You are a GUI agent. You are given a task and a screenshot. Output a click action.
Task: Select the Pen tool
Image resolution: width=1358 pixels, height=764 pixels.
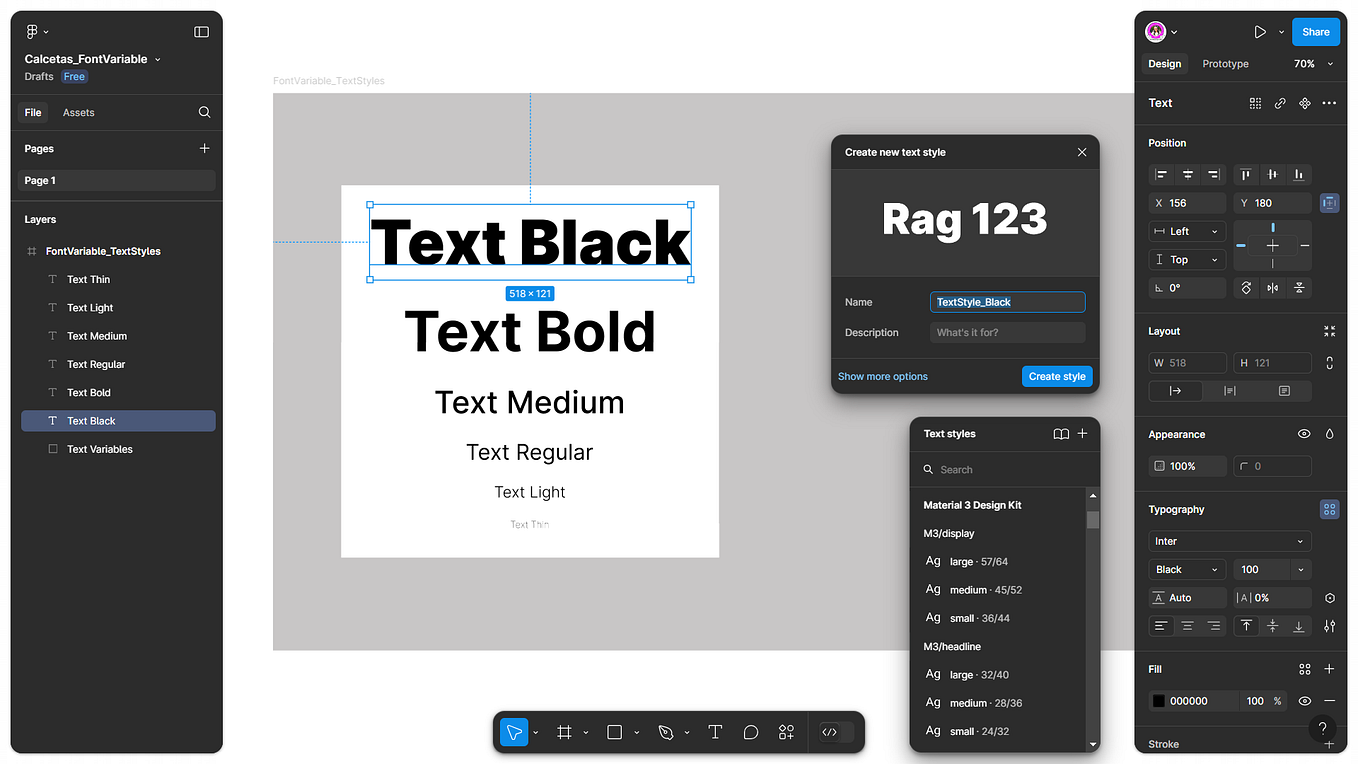point(667,732)
